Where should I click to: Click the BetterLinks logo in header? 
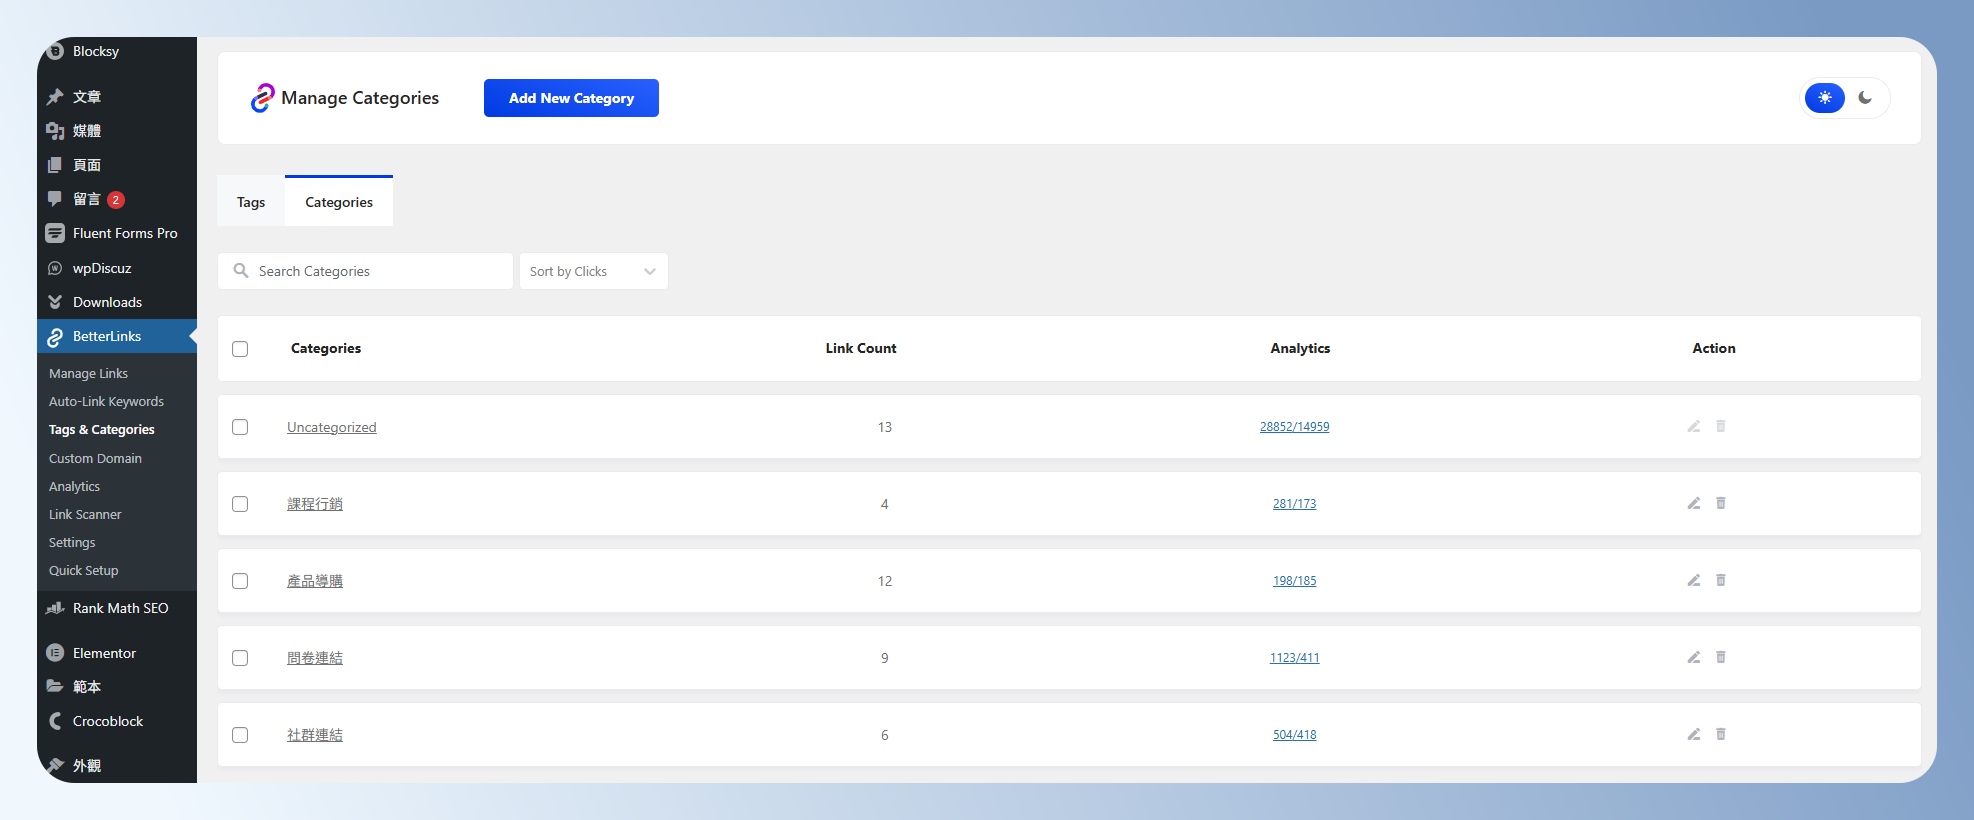coord(262,98)
